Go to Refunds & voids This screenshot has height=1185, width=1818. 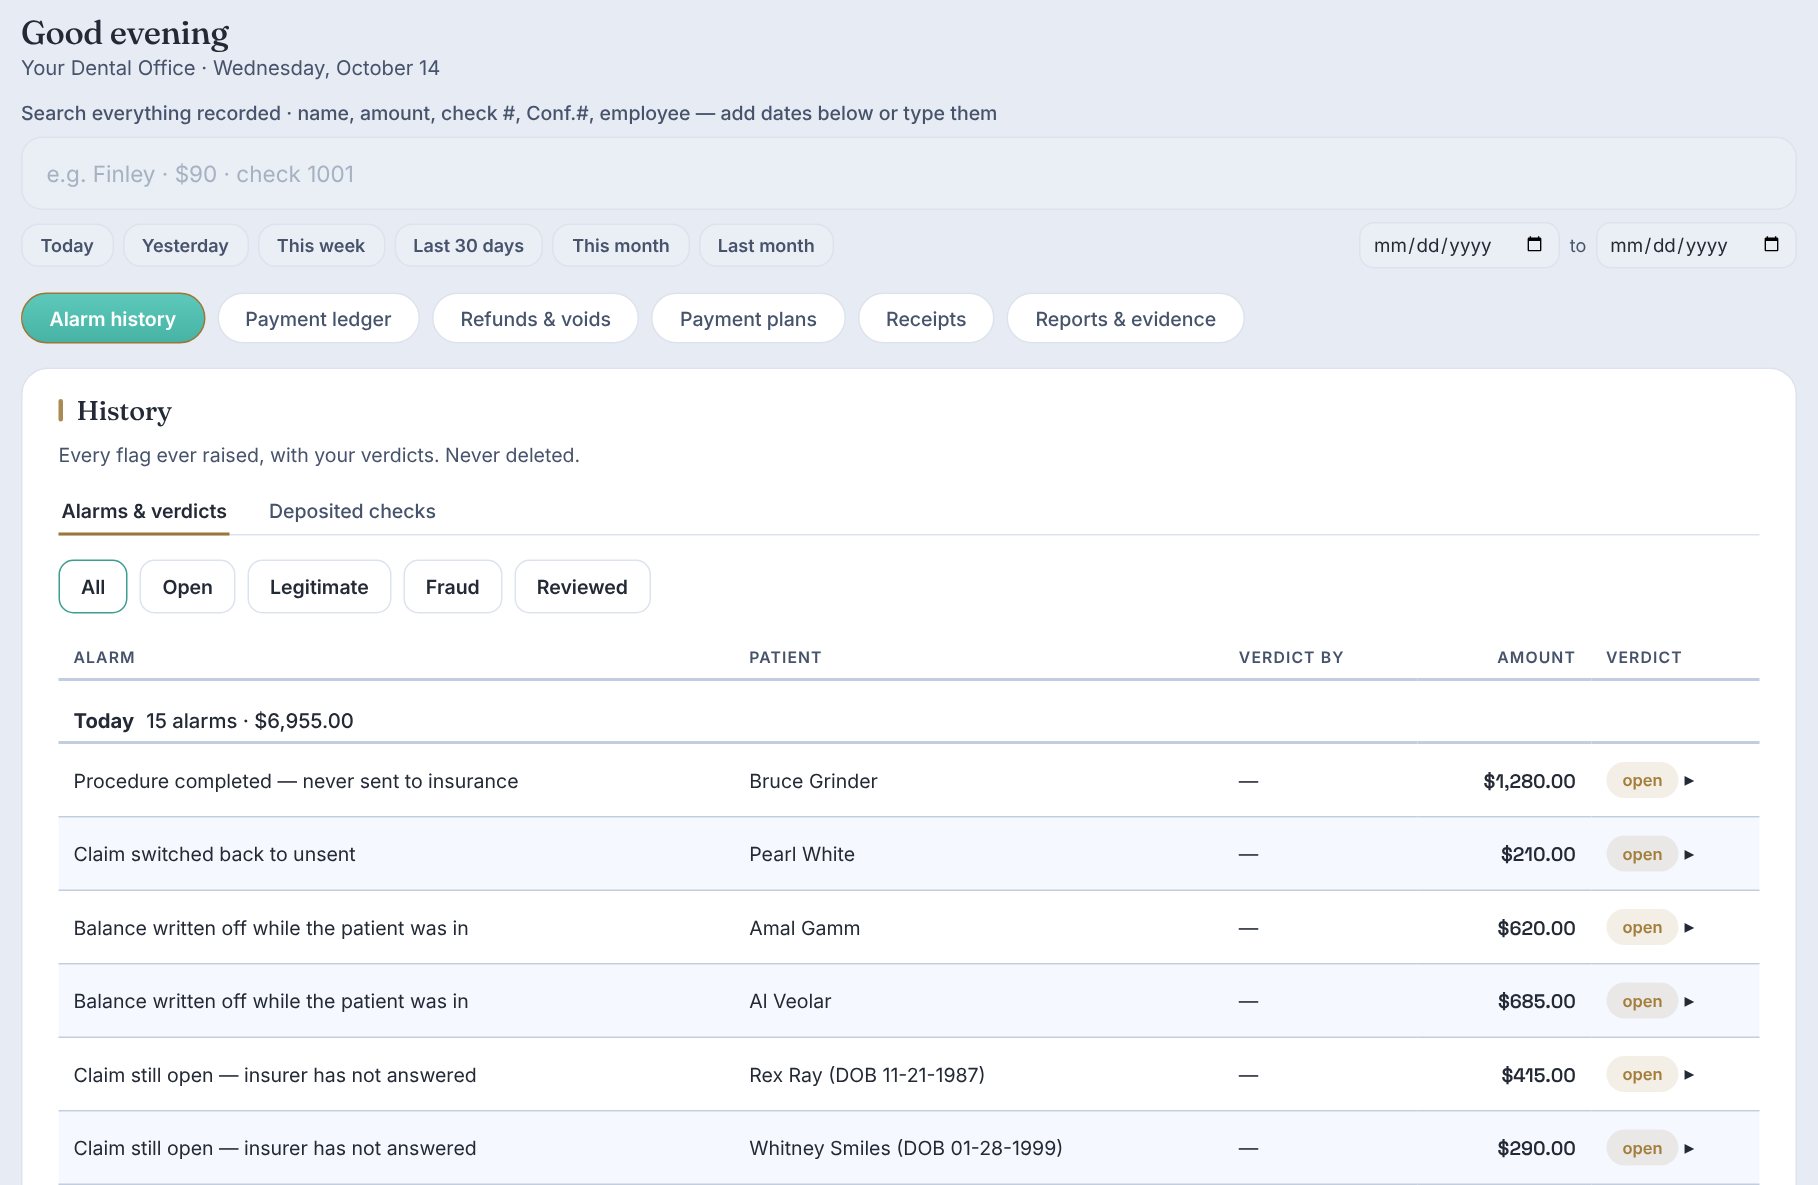tap(535, 319)
